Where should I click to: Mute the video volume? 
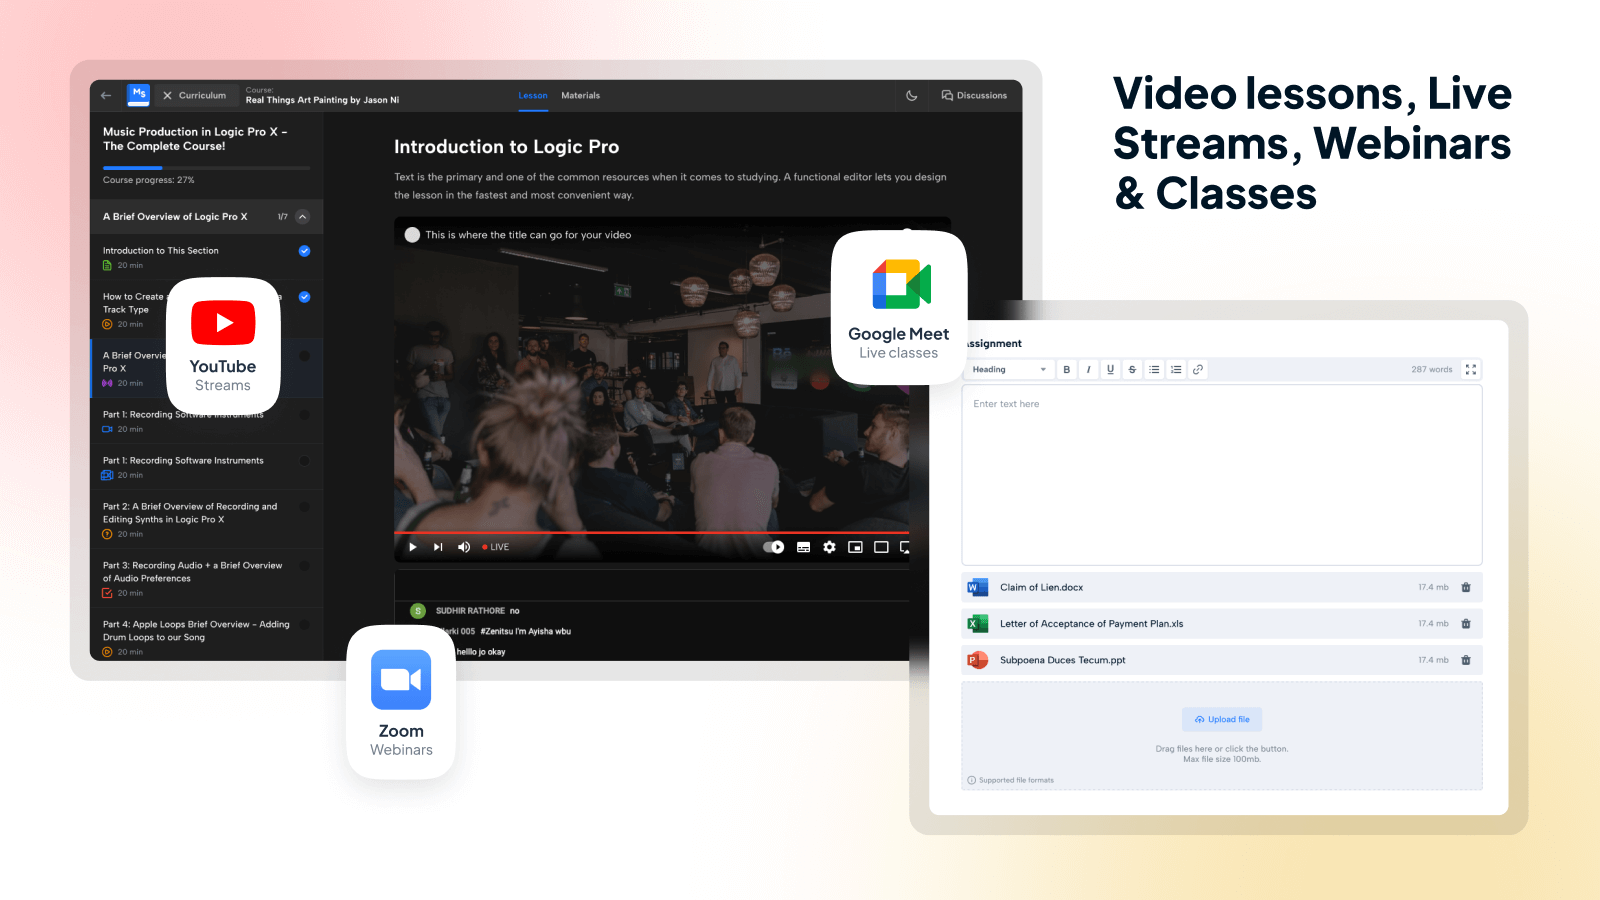(x=464, y=547)
